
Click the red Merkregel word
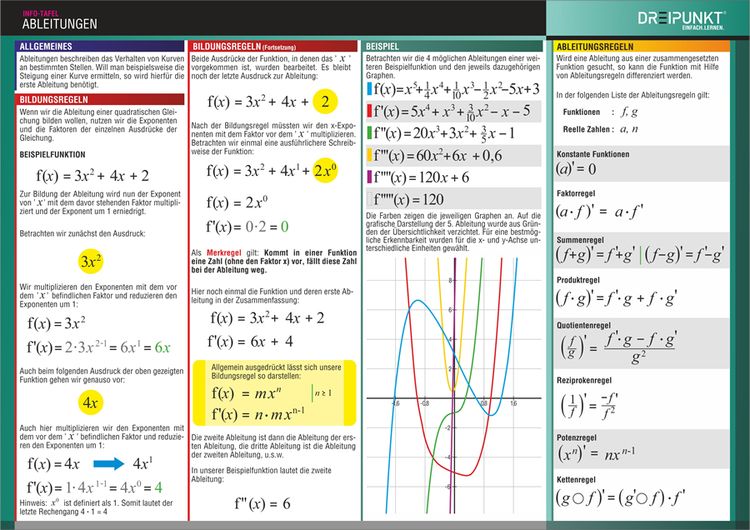(x=224, y=253)
